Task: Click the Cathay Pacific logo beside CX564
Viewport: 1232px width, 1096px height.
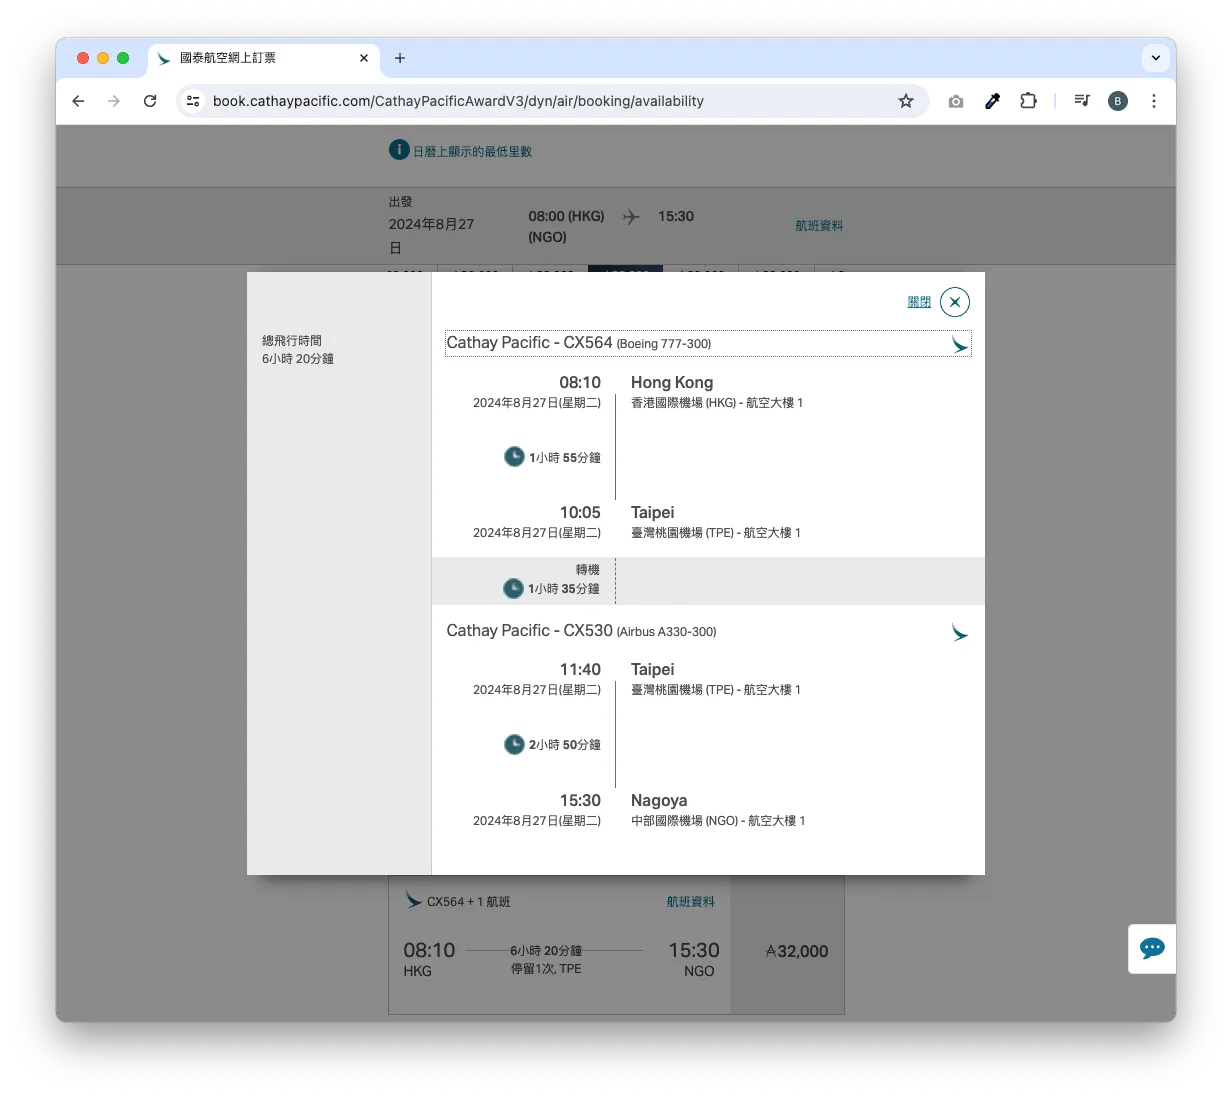Action: (959, 345)
